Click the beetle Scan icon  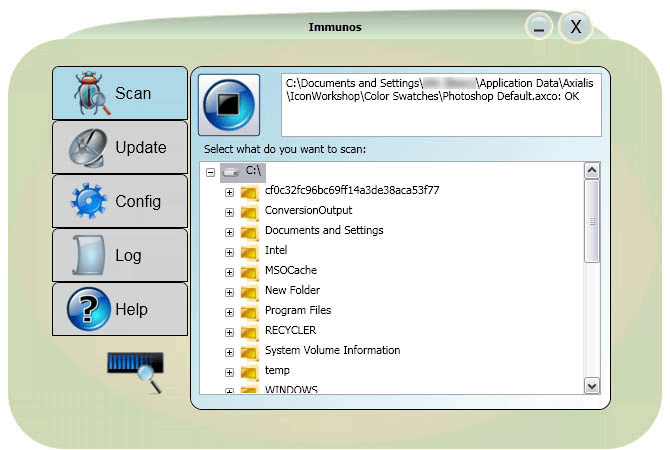pos(91,93)
